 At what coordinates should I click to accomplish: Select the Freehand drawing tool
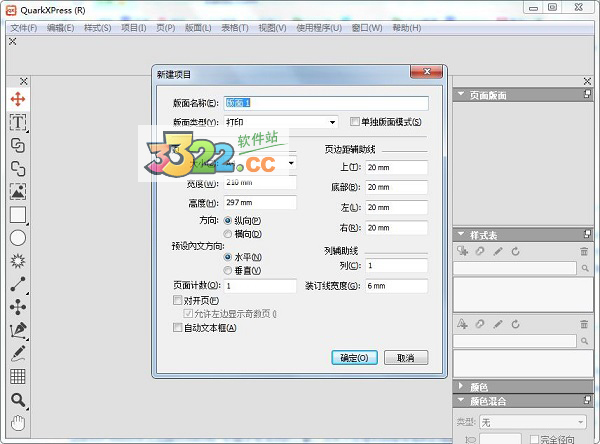pyautogui.click(x=18, y=353)
